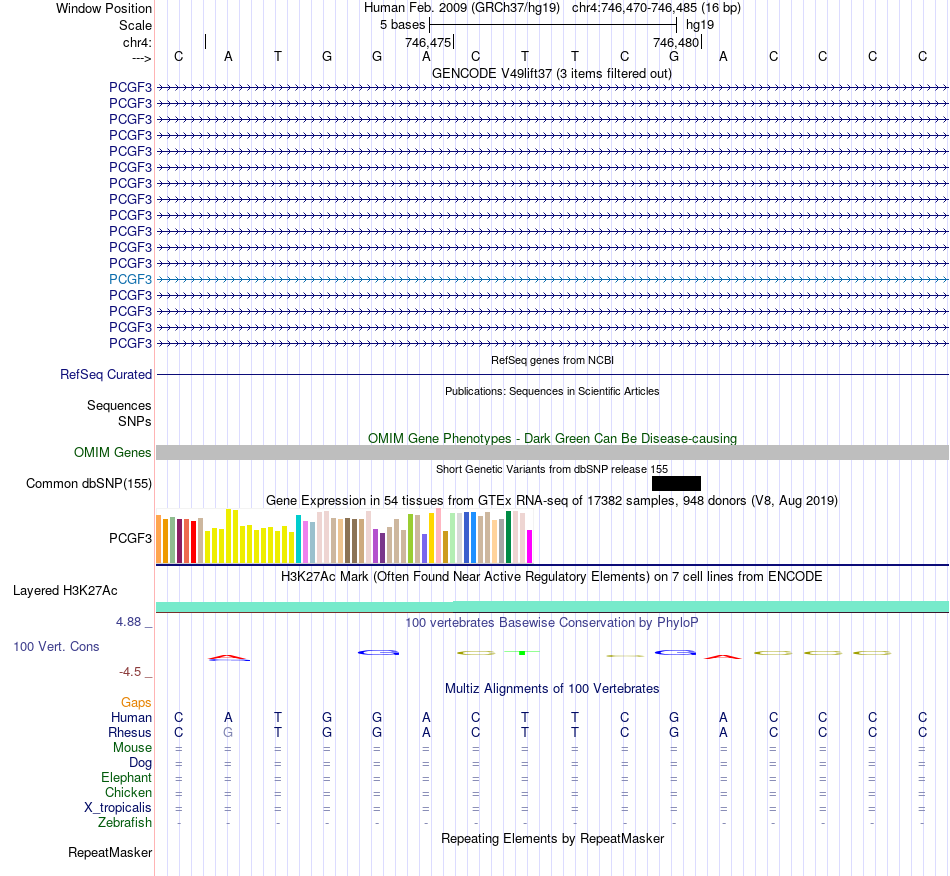Select the light-blue highlighted PCGF3 transcript label
Image resolution: width=950 pixels, height=876 pixels.
130,279
